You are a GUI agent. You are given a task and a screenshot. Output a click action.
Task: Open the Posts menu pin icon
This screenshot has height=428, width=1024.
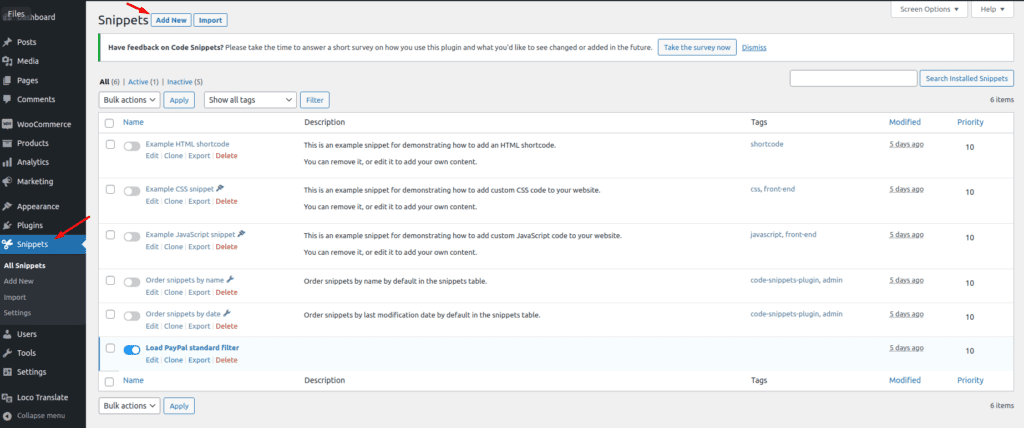click(8, 42)
